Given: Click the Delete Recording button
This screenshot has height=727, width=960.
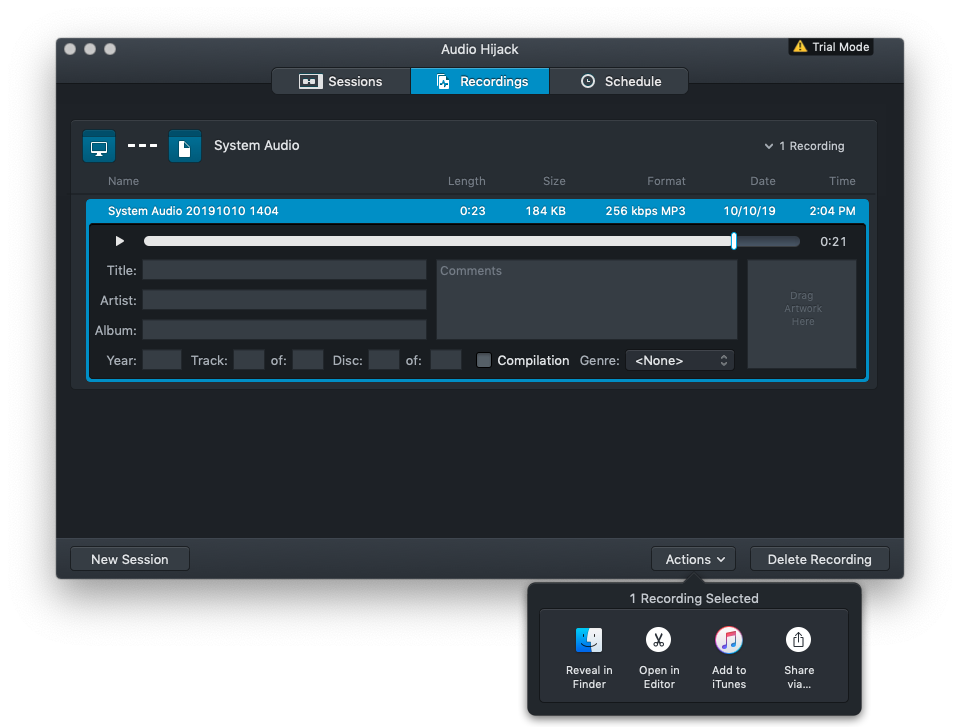Looking at the screenshot, I should [819, 559].
